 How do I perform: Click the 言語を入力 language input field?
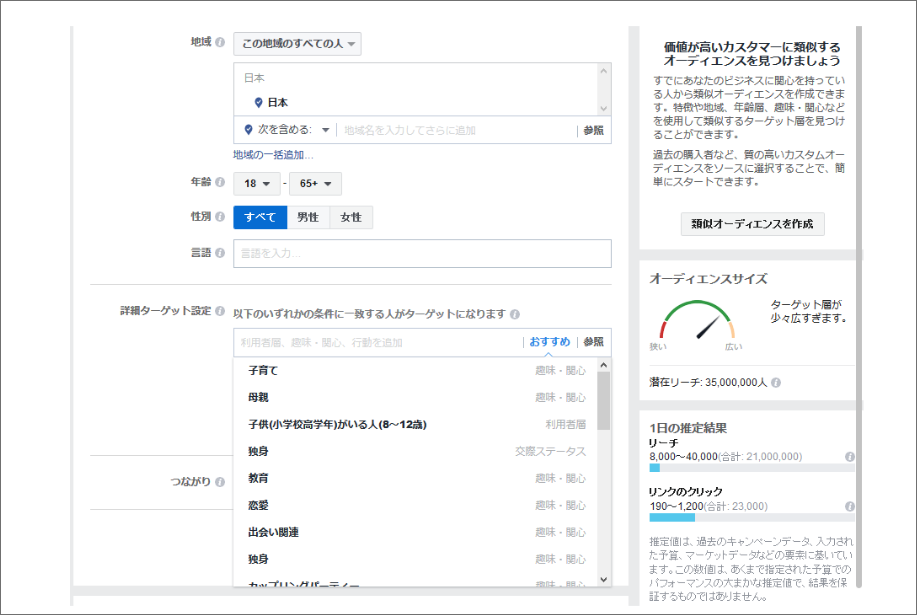(x=422, y=254)
